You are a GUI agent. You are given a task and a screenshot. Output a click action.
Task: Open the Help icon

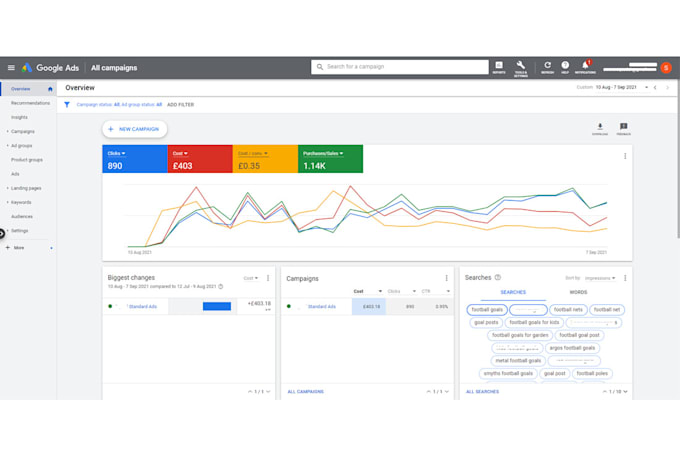click(565, 67)
